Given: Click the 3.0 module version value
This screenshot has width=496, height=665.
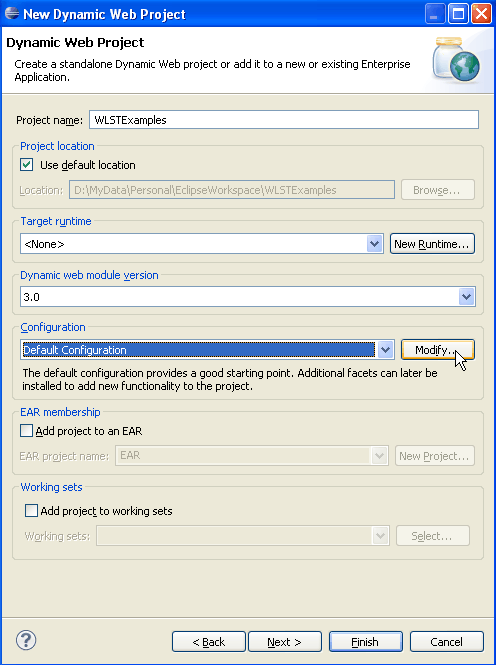Looking at the screenshot, I should 31,297.
